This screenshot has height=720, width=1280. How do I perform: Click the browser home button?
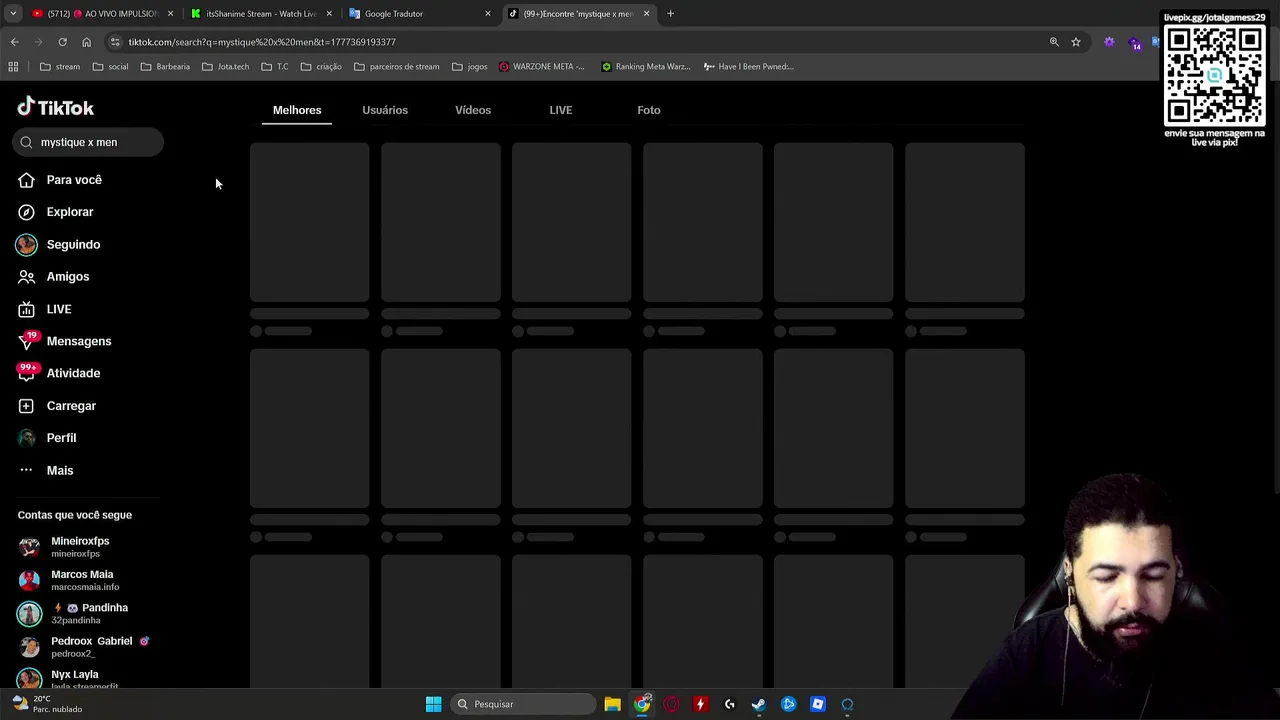pos(87,42)
